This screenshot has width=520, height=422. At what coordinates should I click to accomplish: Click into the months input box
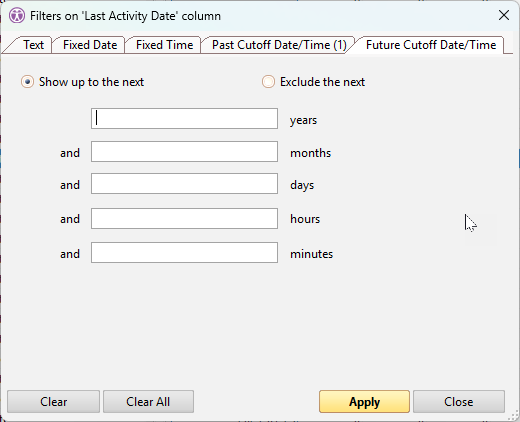(184, 152)
